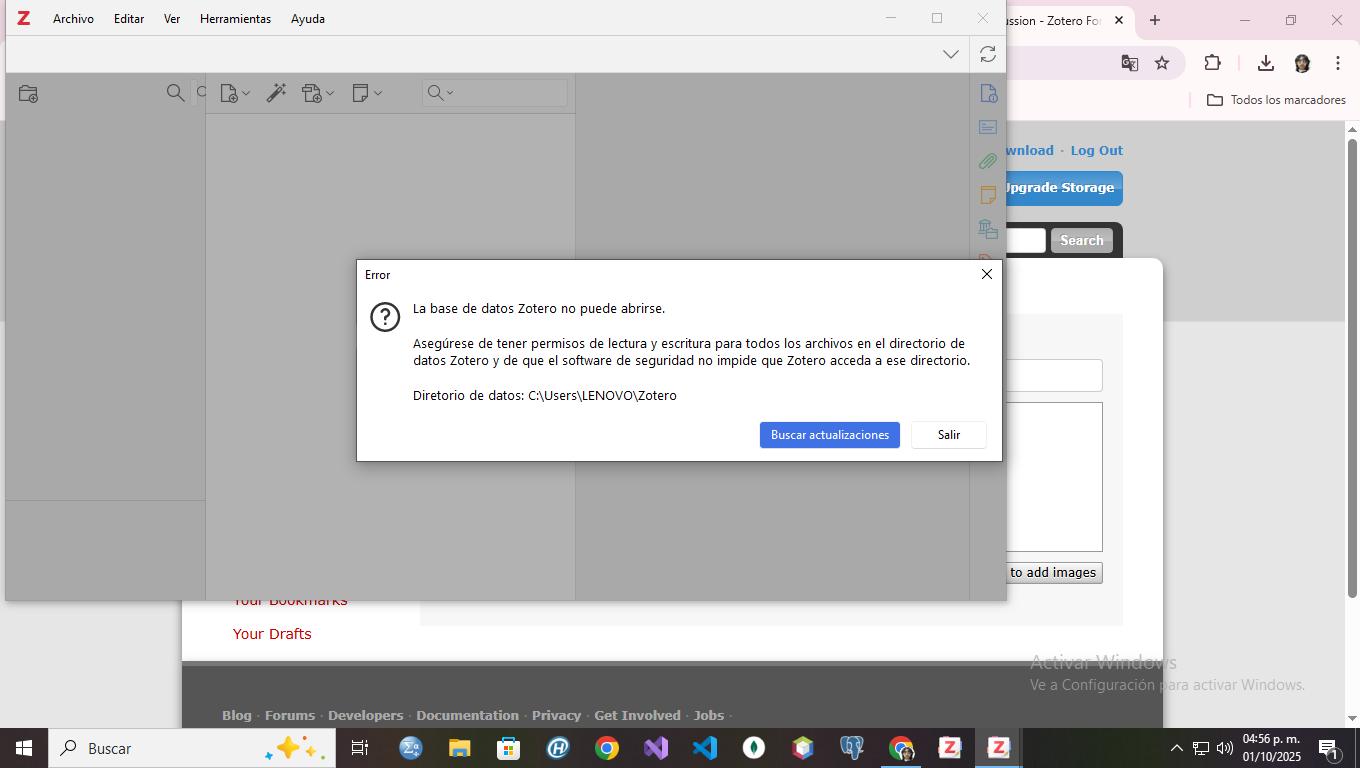
Task: Open File Explorer from the taskbar
Action: [460, 748]
